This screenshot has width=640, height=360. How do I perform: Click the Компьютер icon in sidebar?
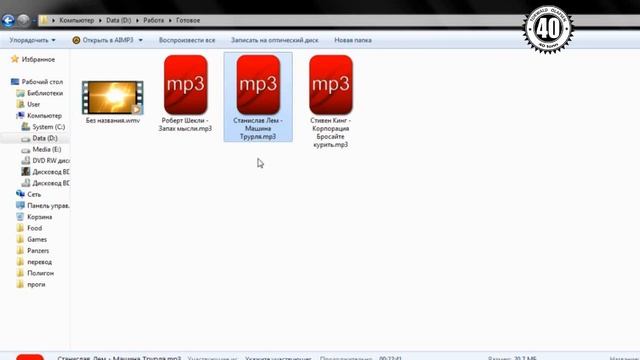20,116
